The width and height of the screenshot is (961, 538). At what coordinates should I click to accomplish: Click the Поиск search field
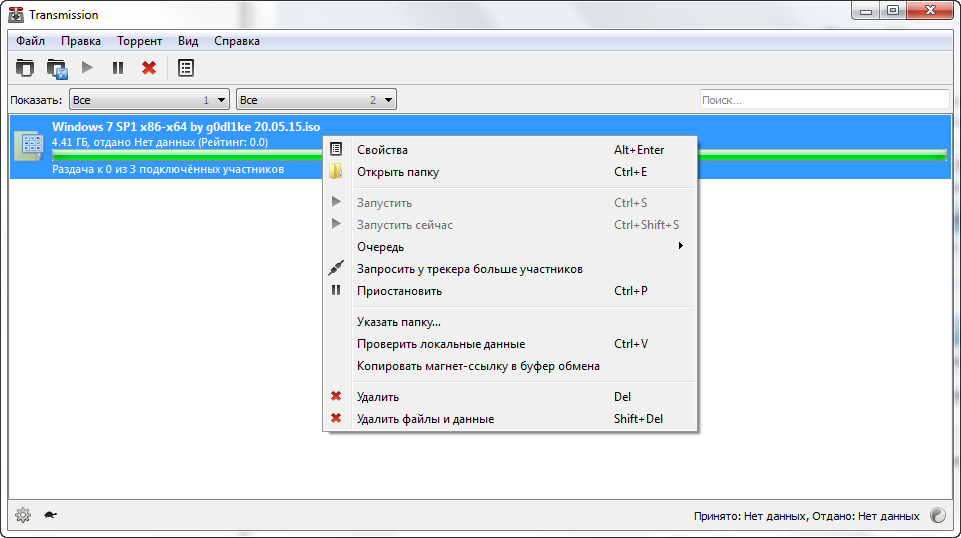click(x=824, y=100)
